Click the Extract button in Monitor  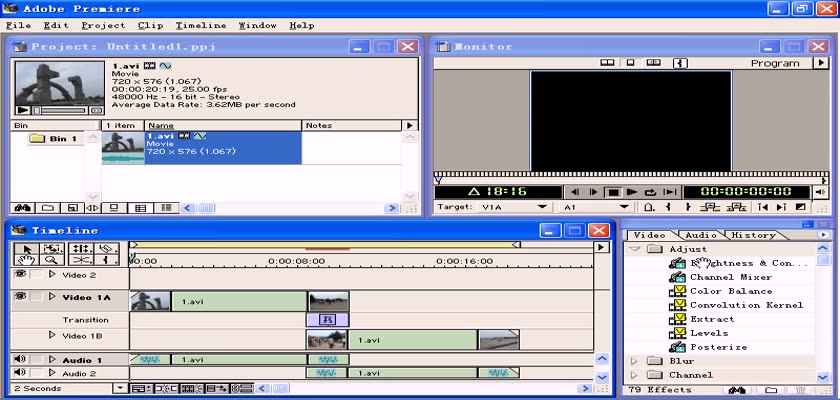pyautogui.click(x=737, y=207)
